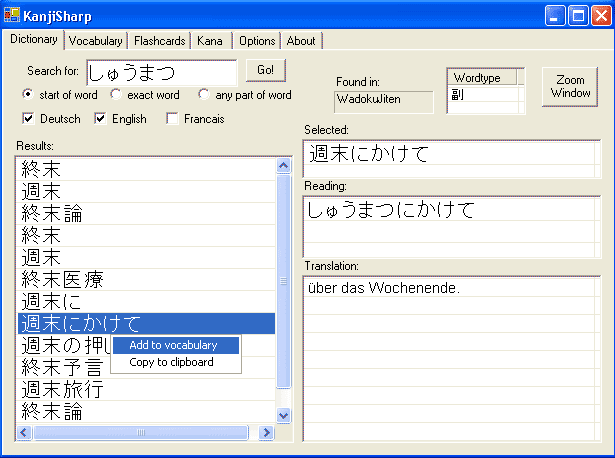Click the horizontal scrollbar thumb in results
Image resolution: width=615 pixels, height=458 pixels.
[x=141, y=432]
